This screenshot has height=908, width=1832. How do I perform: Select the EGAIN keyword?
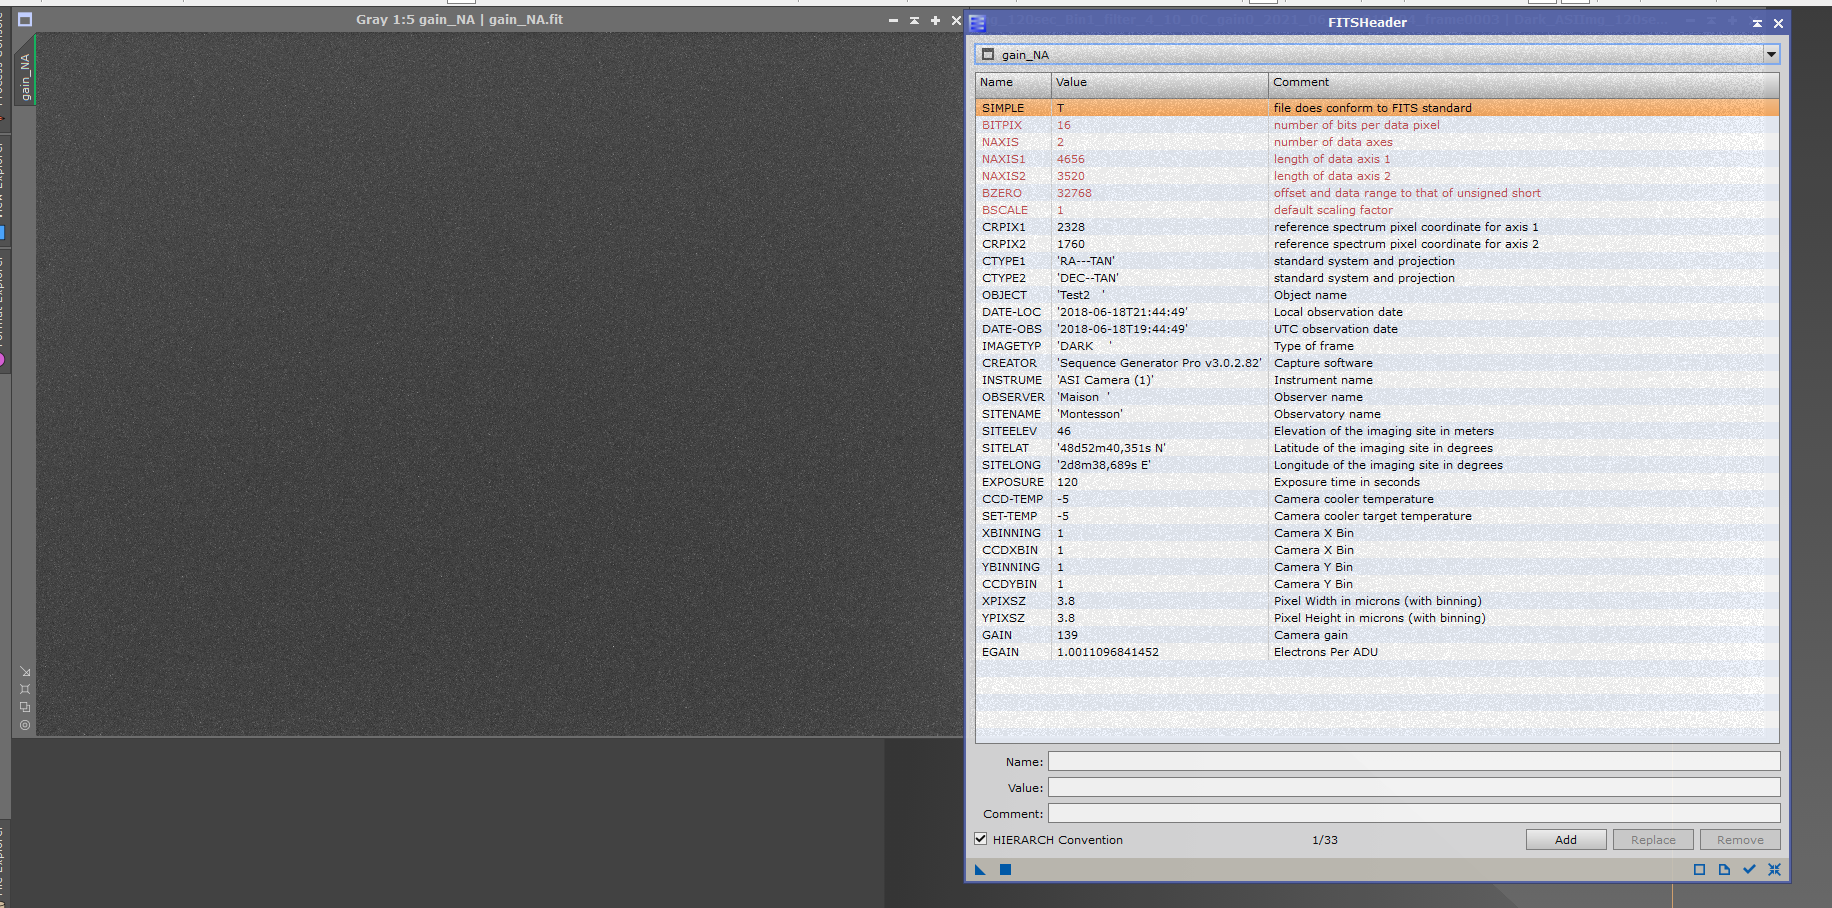coord(1001,652)
